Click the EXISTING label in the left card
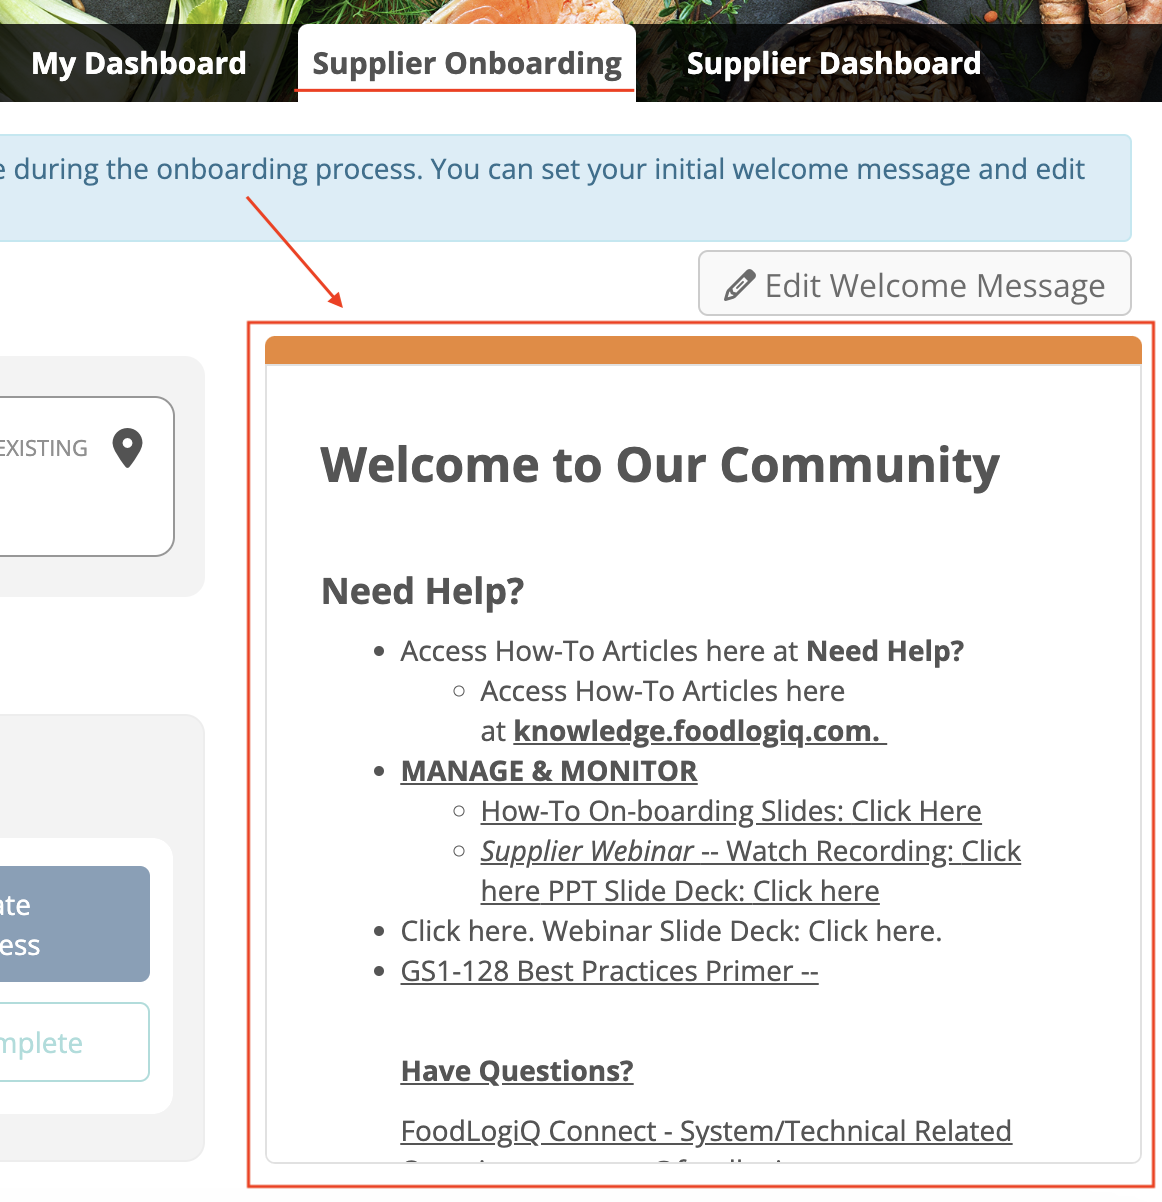The height and width of the screenshot is (1202, 1162). 43,449
